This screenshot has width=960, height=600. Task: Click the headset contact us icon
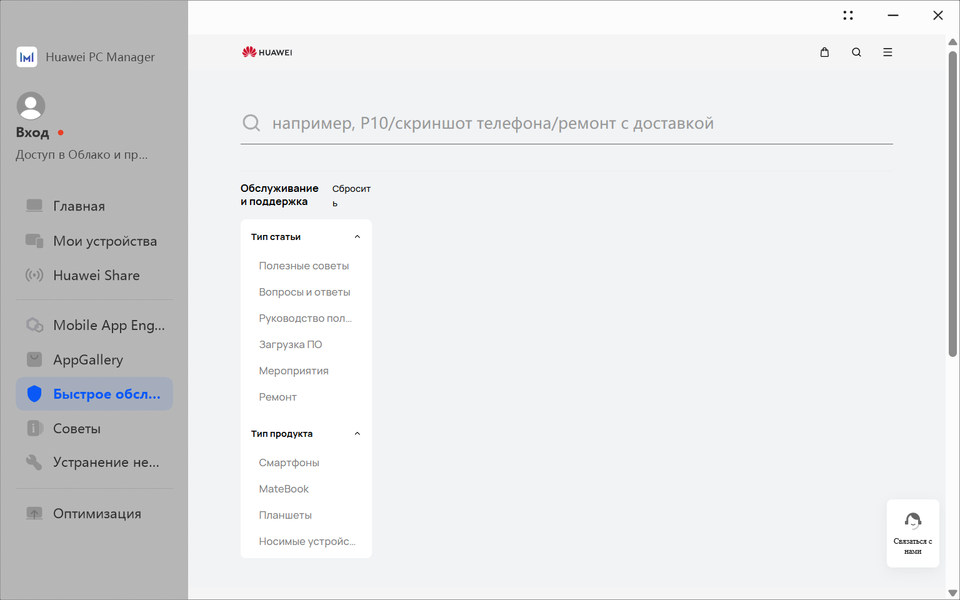pyautogui.click(x=912, y=520)
